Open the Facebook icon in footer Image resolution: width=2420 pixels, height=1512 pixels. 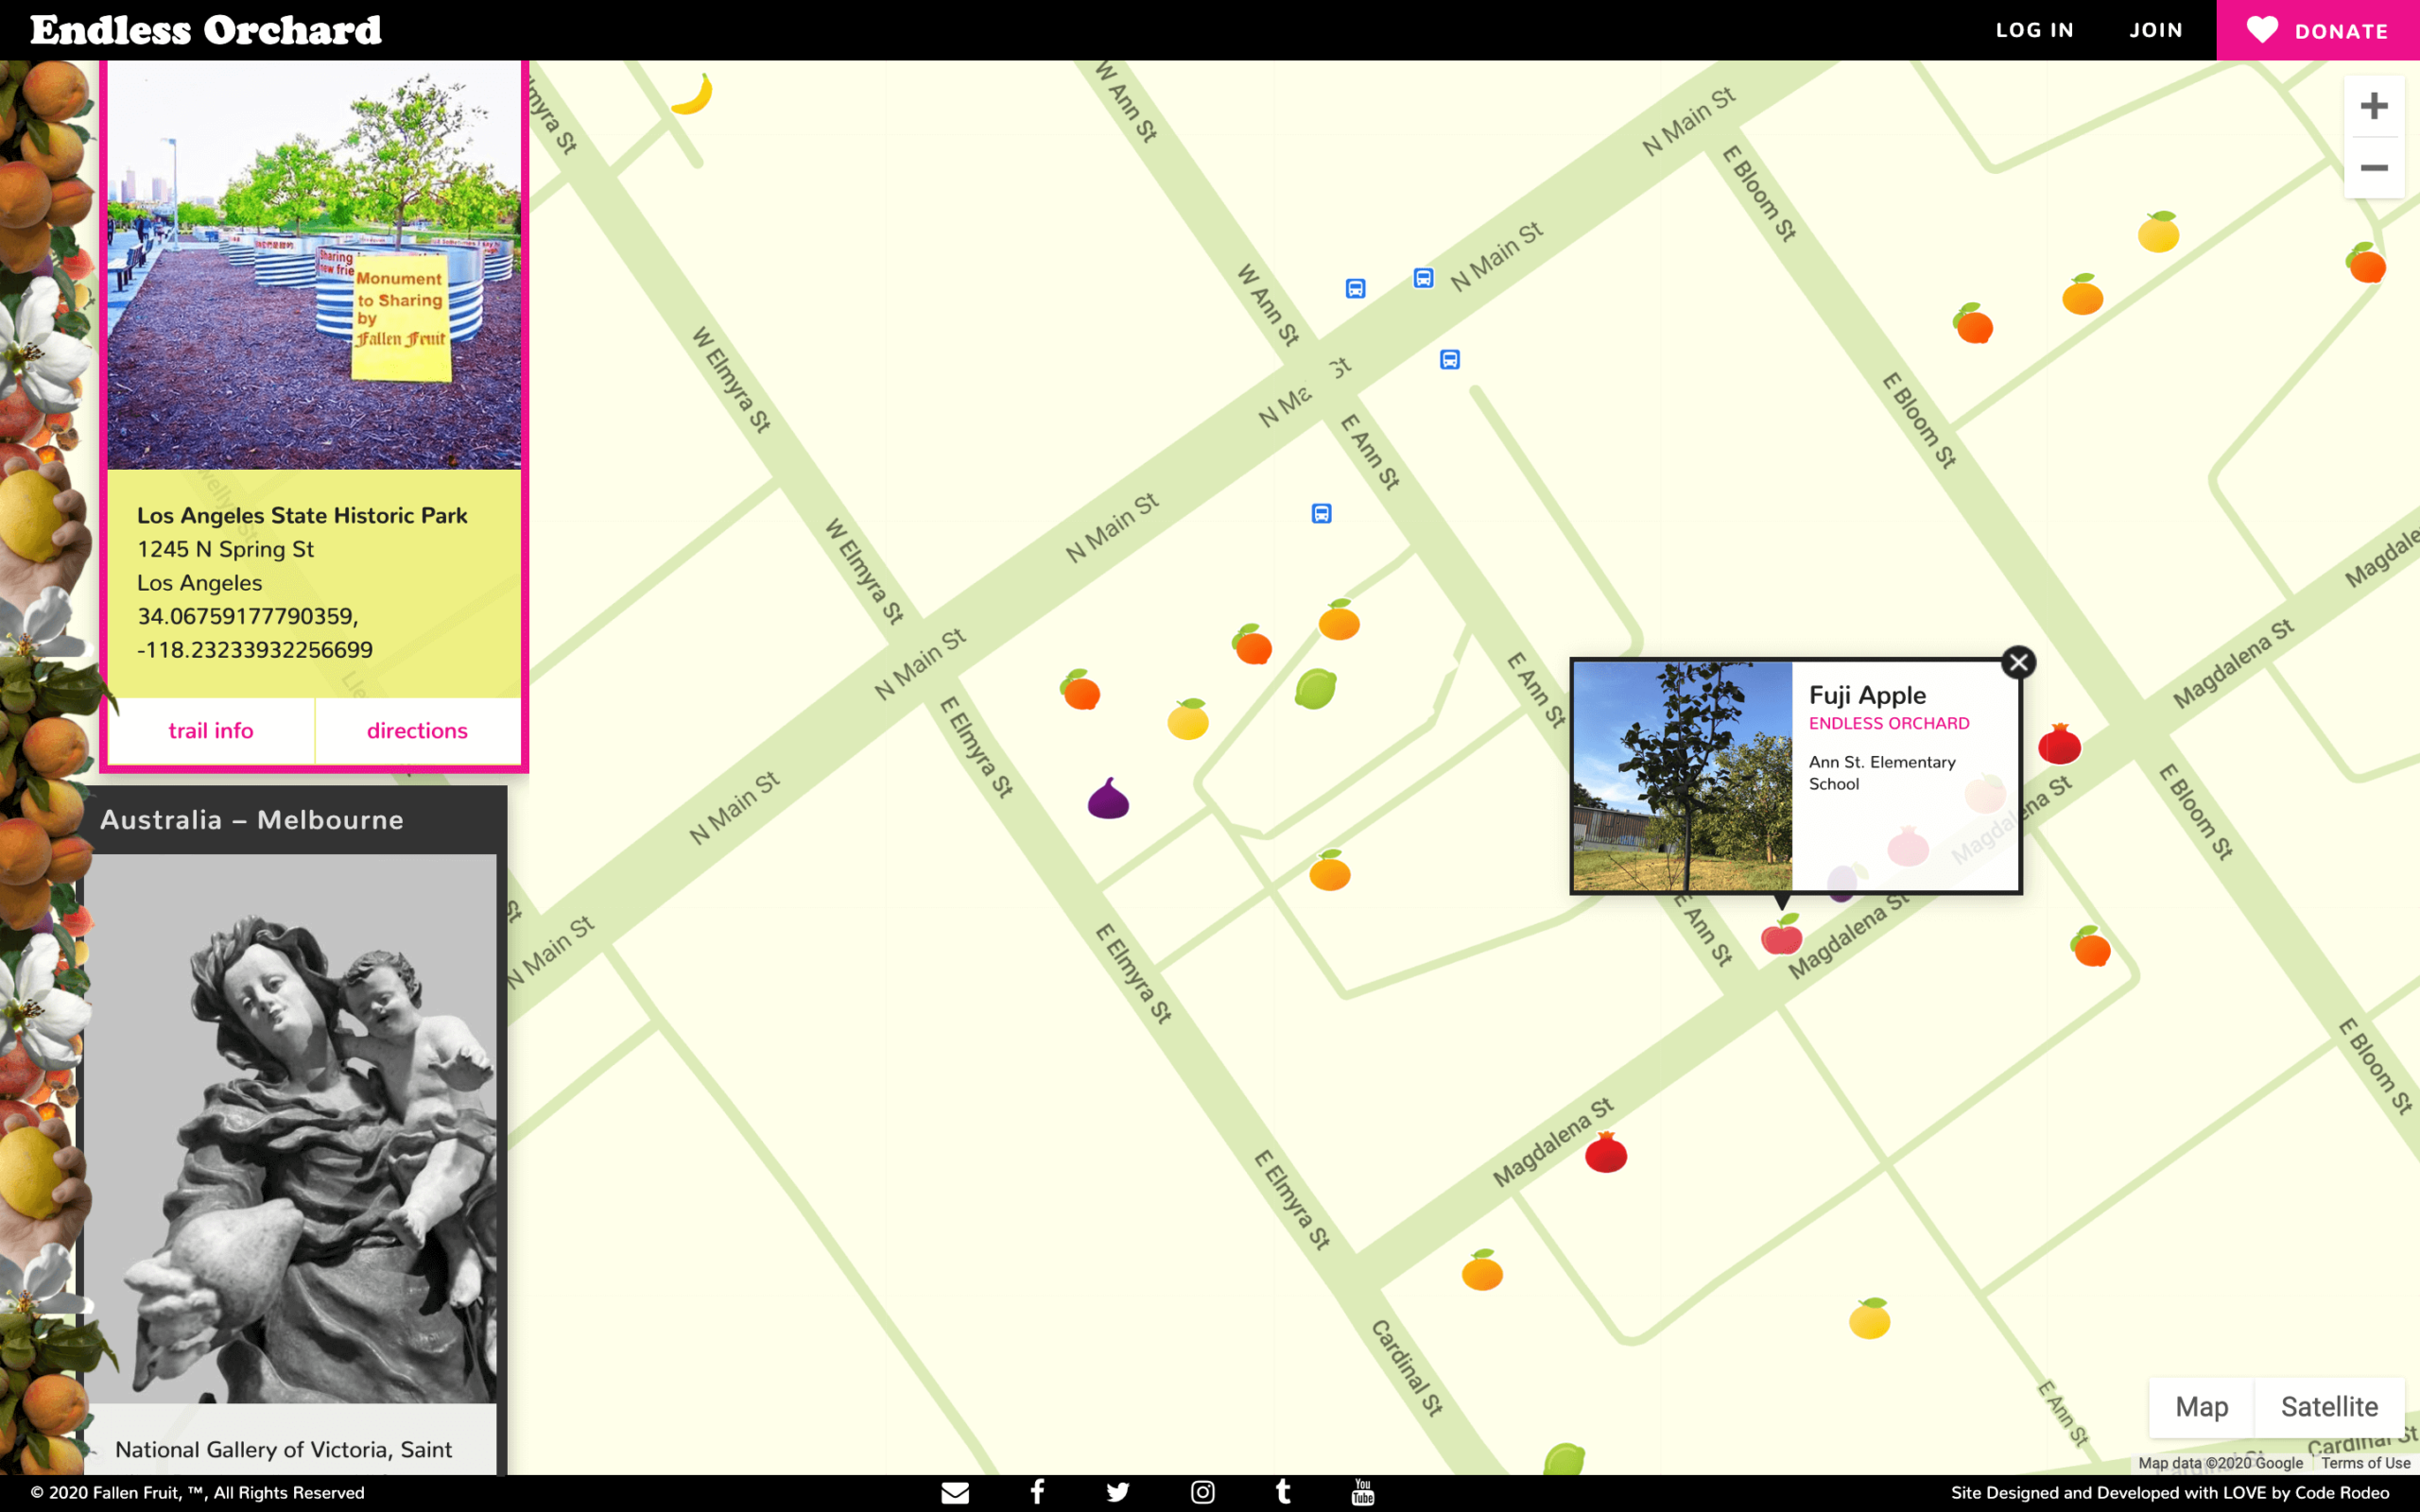[1037, 1492]
